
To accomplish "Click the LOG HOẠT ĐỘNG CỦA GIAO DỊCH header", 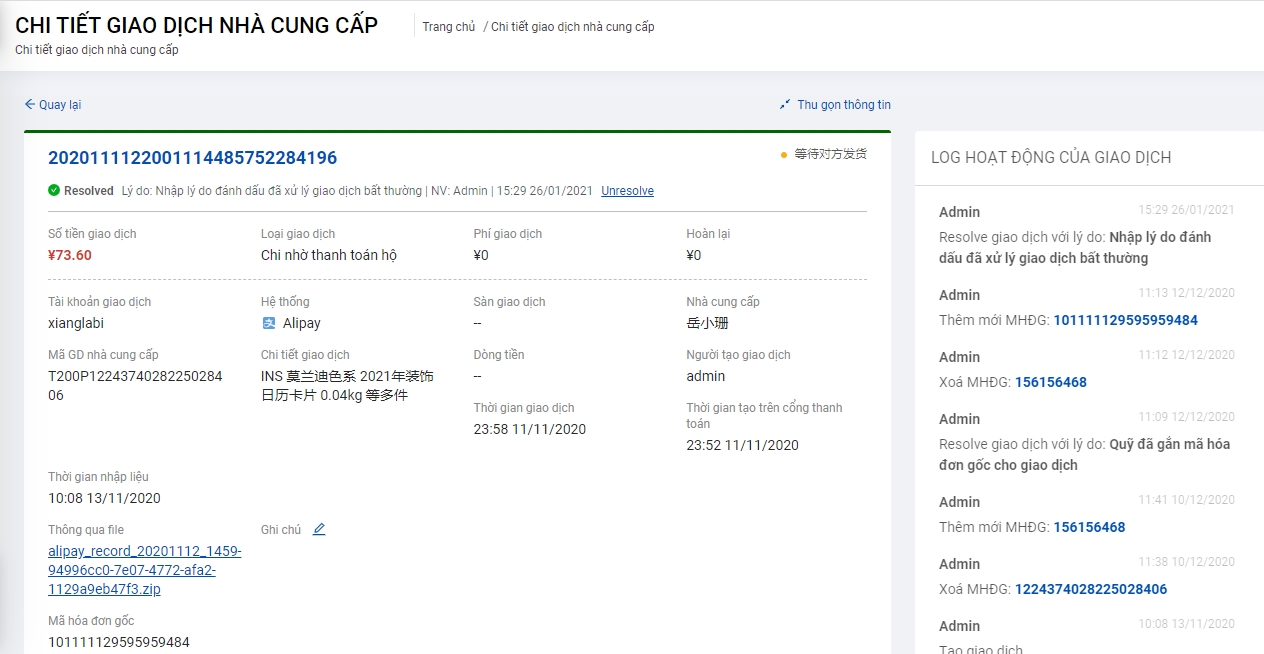I will point(1050,157).
